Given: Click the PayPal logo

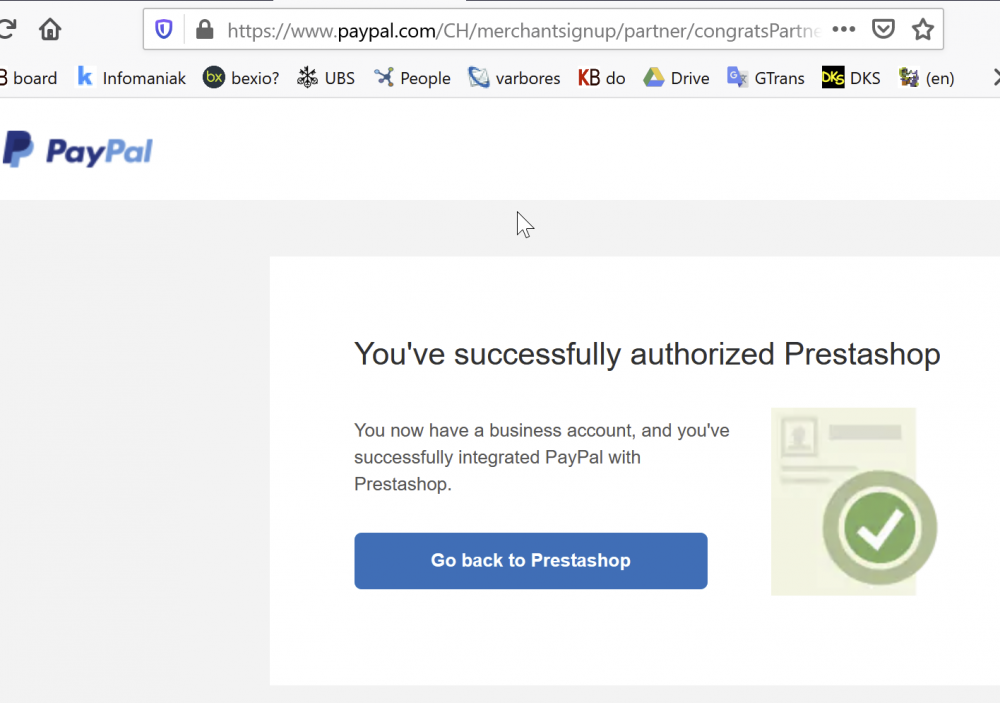Looking at the screenshot, I should 78,148.
